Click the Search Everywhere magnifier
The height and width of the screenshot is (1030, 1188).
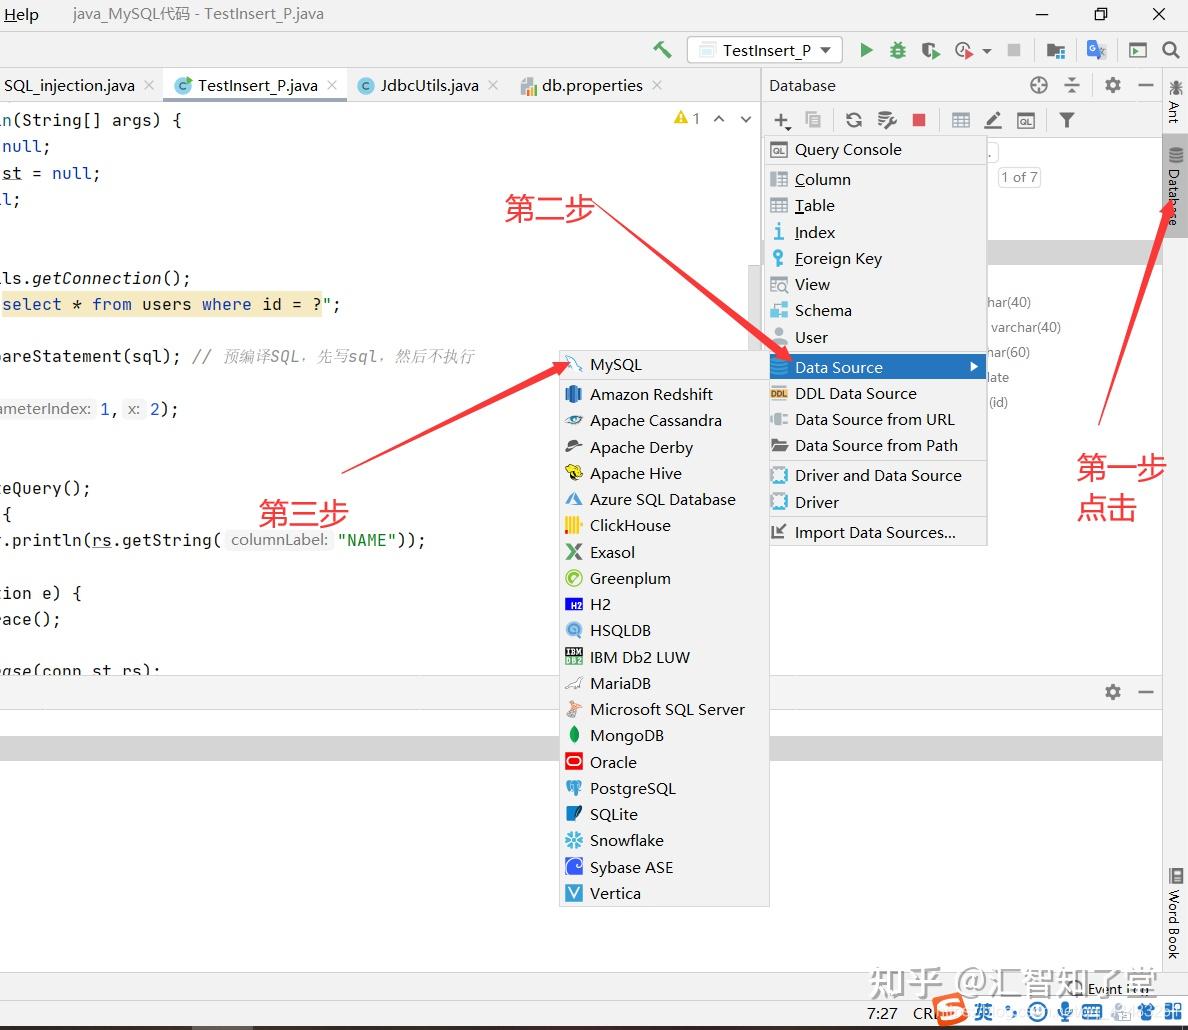(x=1171, y=50)
